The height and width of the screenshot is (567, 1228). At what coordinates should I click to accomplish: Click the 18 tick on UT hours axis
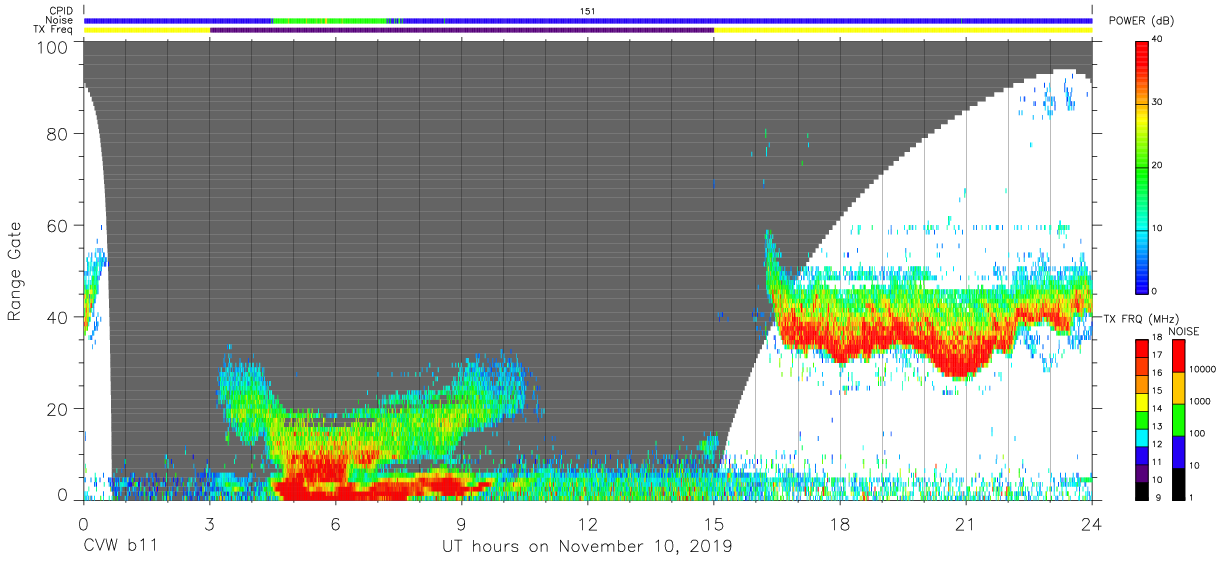click(x=840, y=523)
